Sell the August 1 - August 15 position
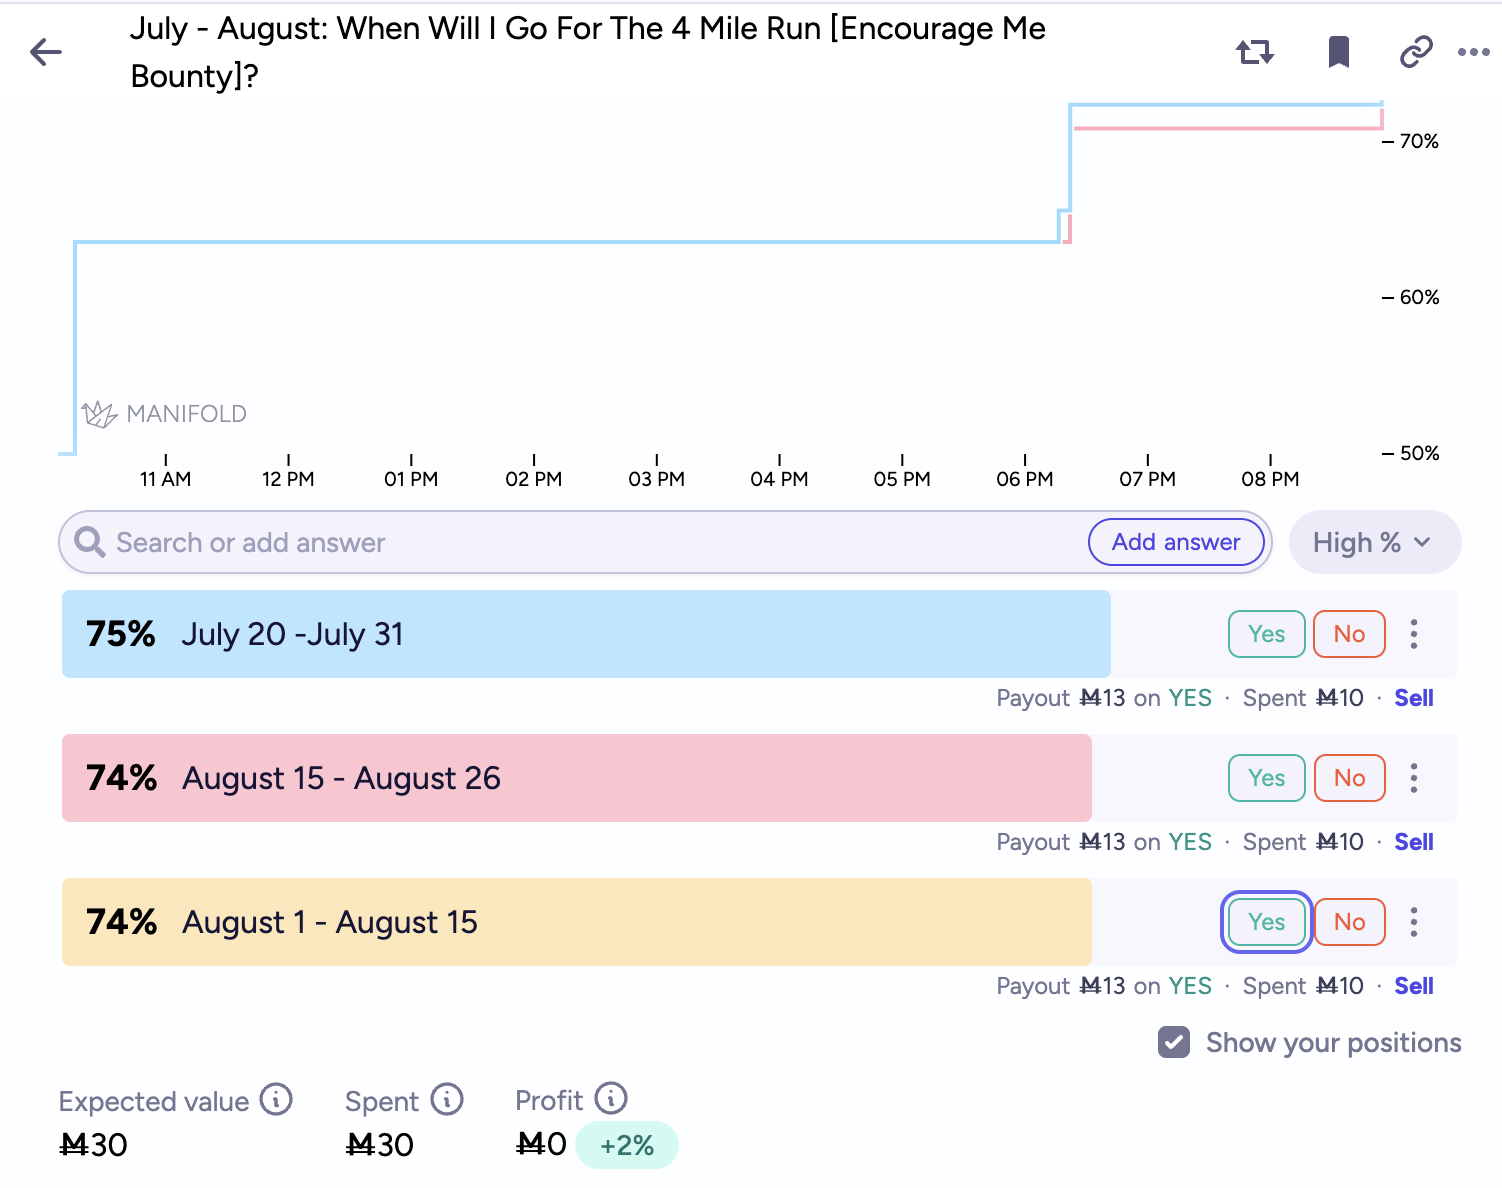 pos(1414,986)
